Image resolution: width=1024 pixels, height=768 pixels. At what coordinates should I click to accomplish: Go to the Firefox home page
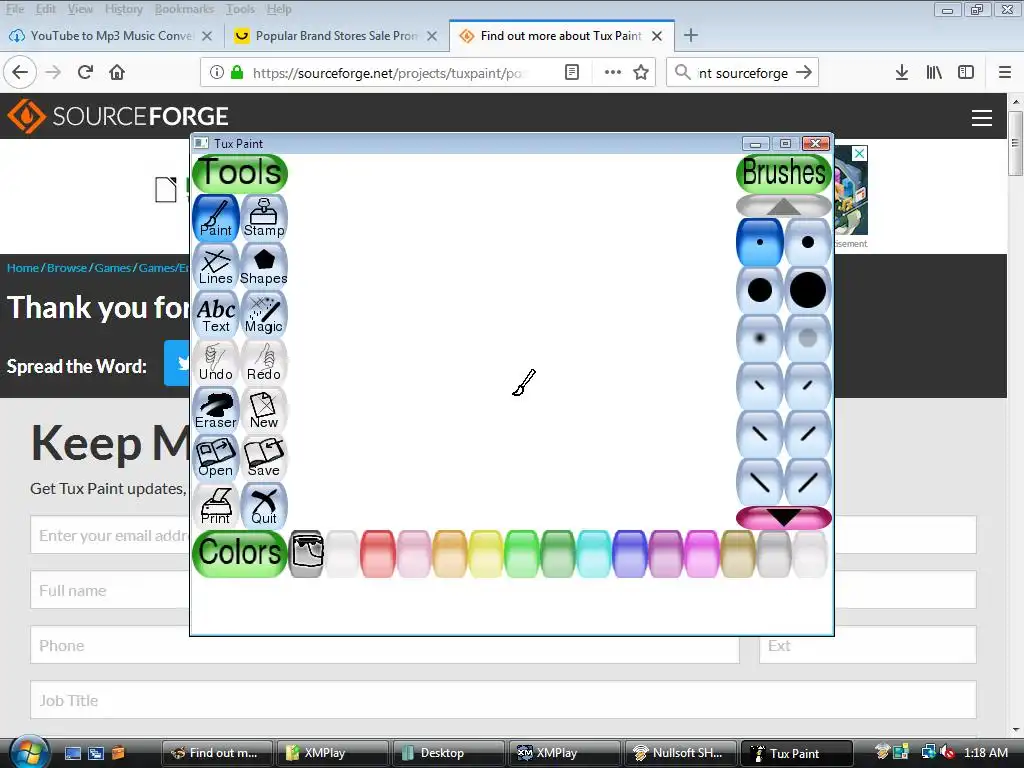tap(117, 72)
